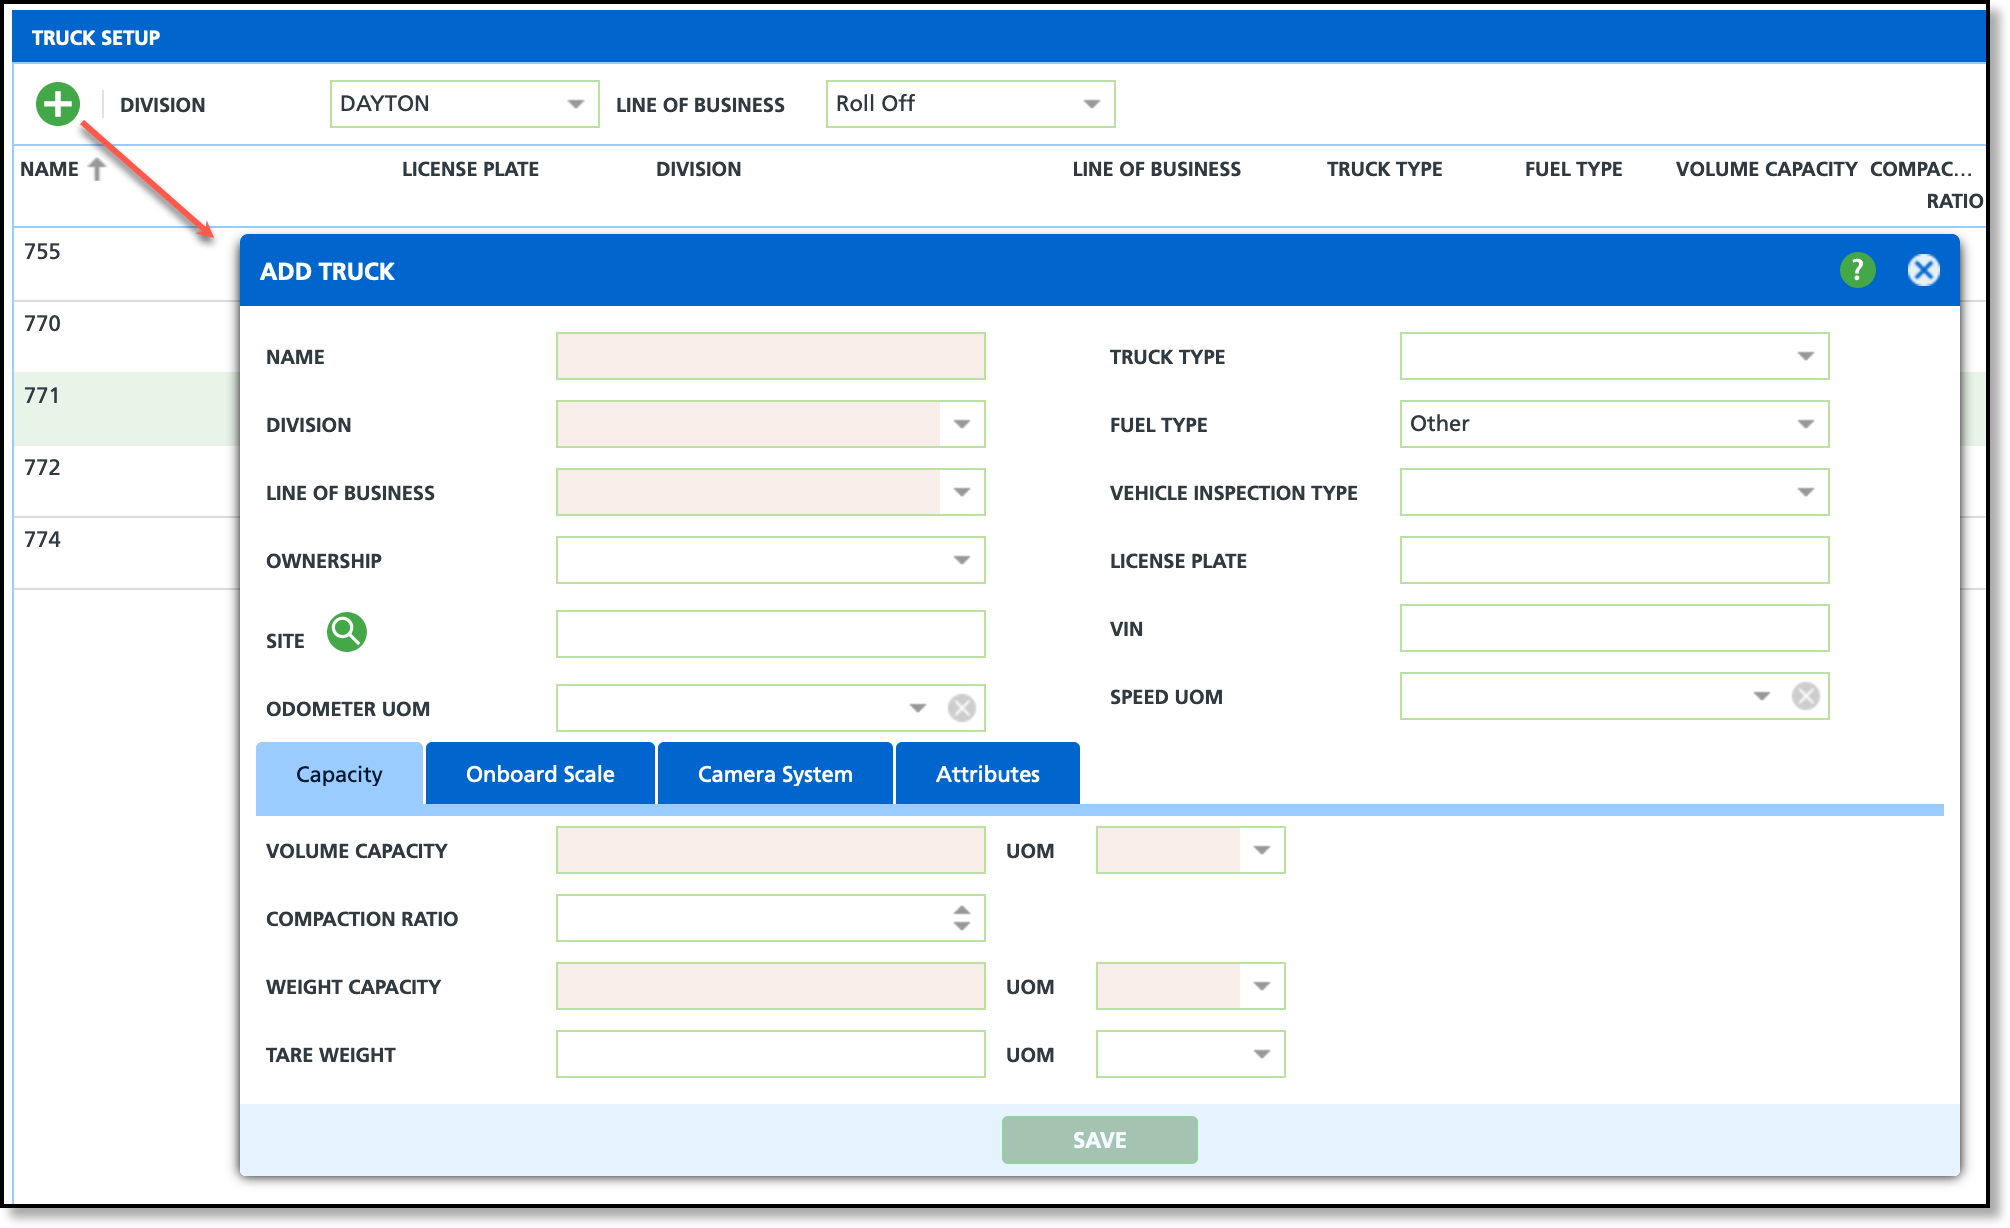The width and height of the screenshot is (2010, 1228).
Task: Switch to the Onboard Scale tab
Action: click(540, 774)
